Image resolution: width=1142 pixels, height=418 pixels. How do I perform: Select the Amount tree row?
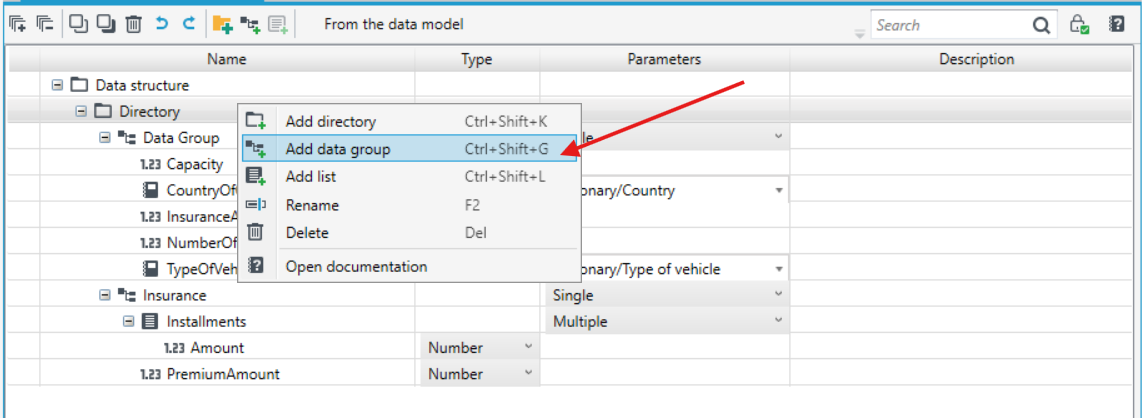[x=217, y=348]
